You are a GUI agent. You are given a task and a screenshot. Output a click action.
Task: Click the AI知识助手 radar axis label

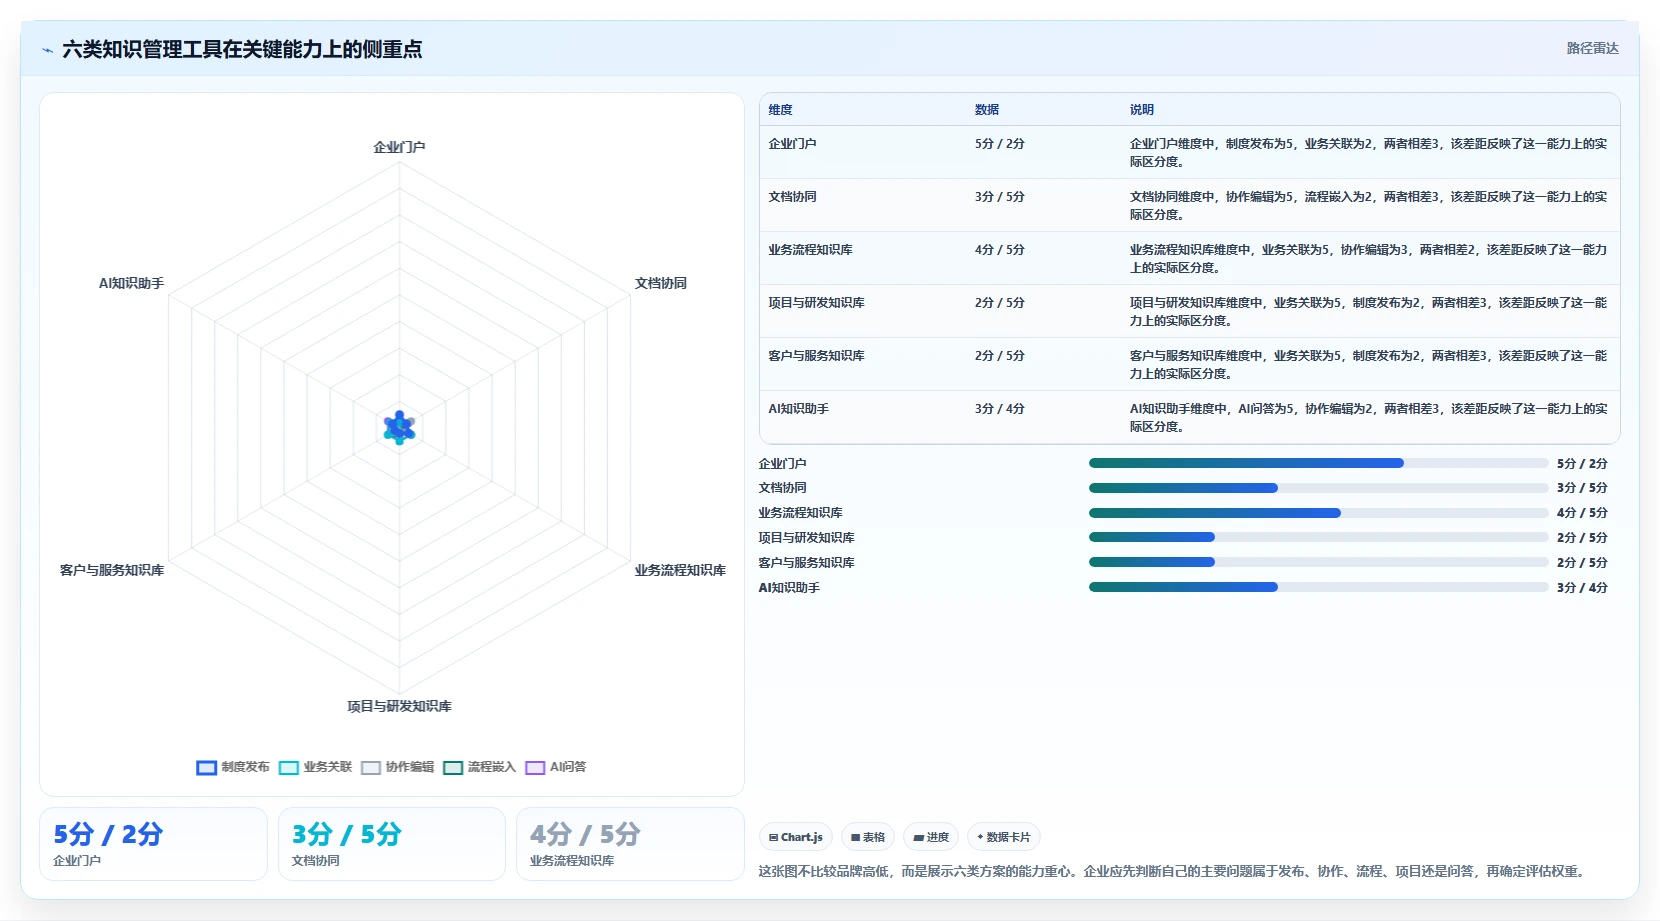tap(131, 283)
